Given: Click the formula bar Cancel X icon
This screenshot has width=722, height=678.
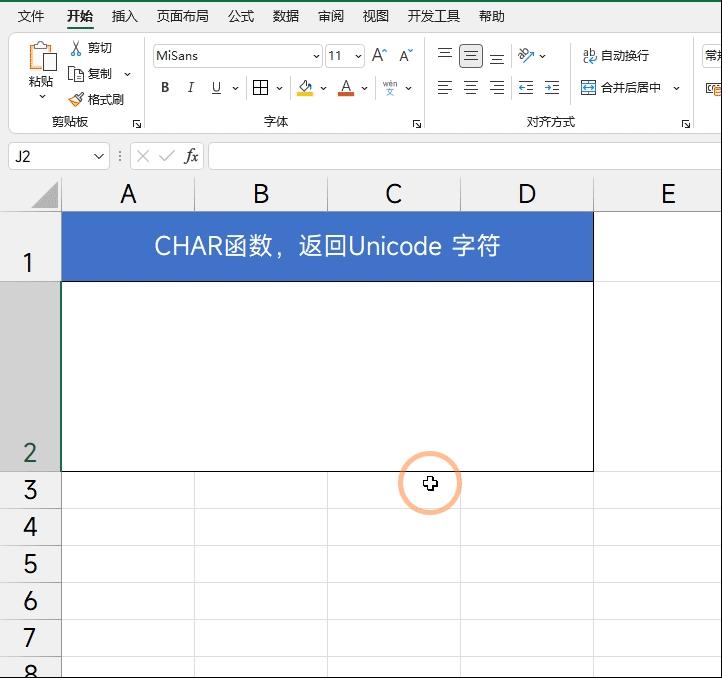Looking at the screenshot, I should click(143, 157).
